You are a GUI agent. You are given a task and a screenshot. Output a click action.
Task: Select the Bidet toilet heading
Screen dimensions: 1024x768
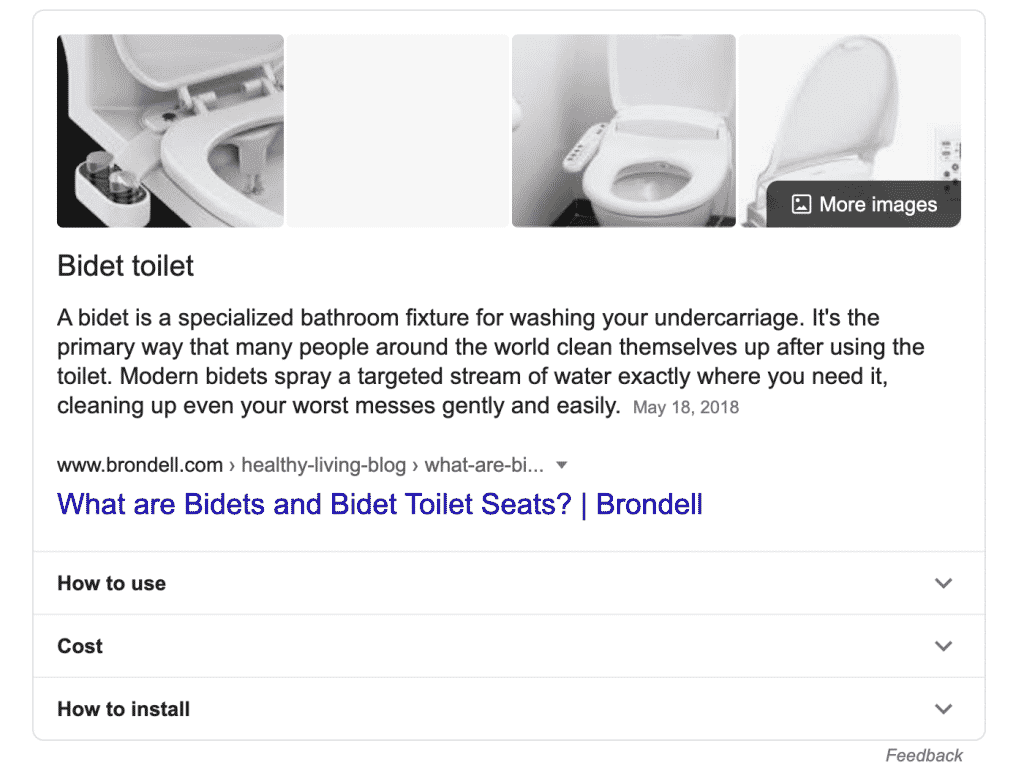[x=125, y=266]
